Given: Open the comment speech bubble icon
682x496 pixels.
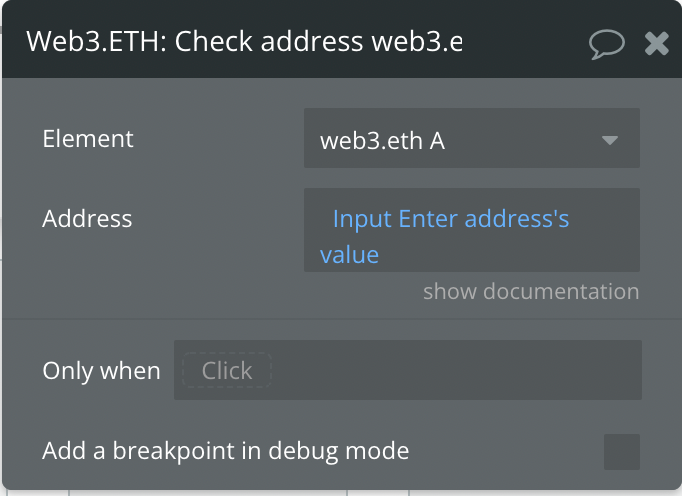Looking at the screenshot, I should pos(606,44).
